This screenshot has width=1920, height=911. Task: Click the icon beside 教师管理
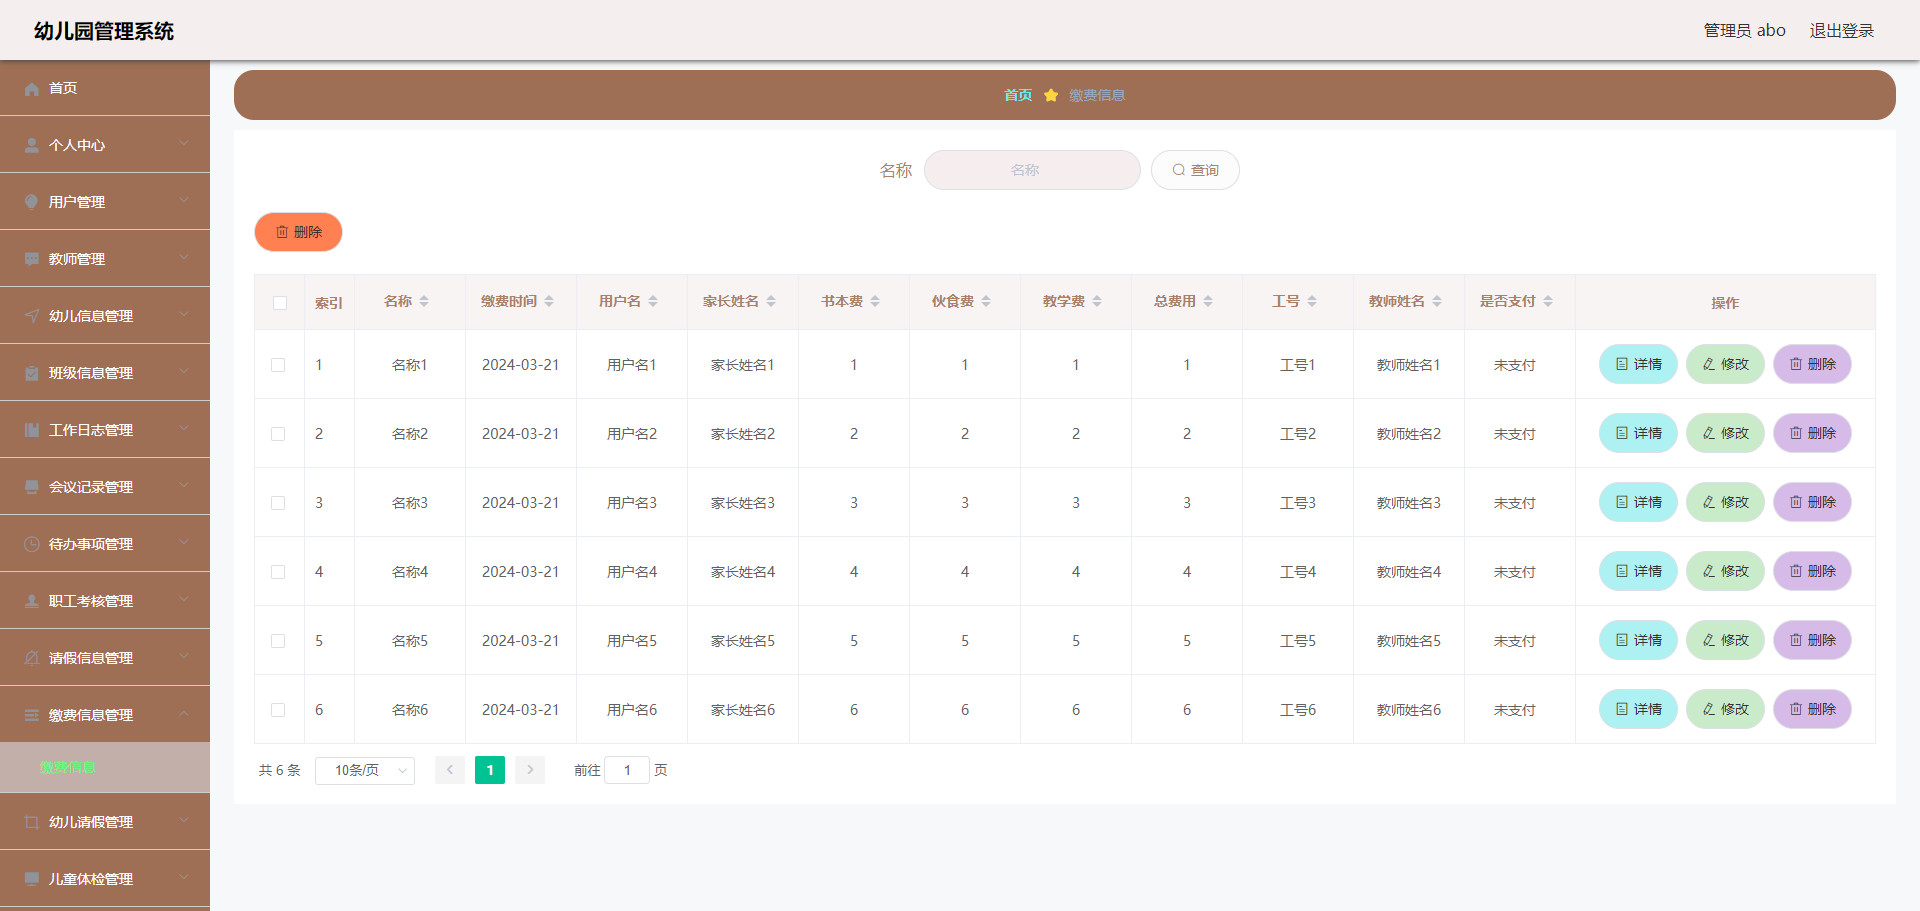click(32, 260)
